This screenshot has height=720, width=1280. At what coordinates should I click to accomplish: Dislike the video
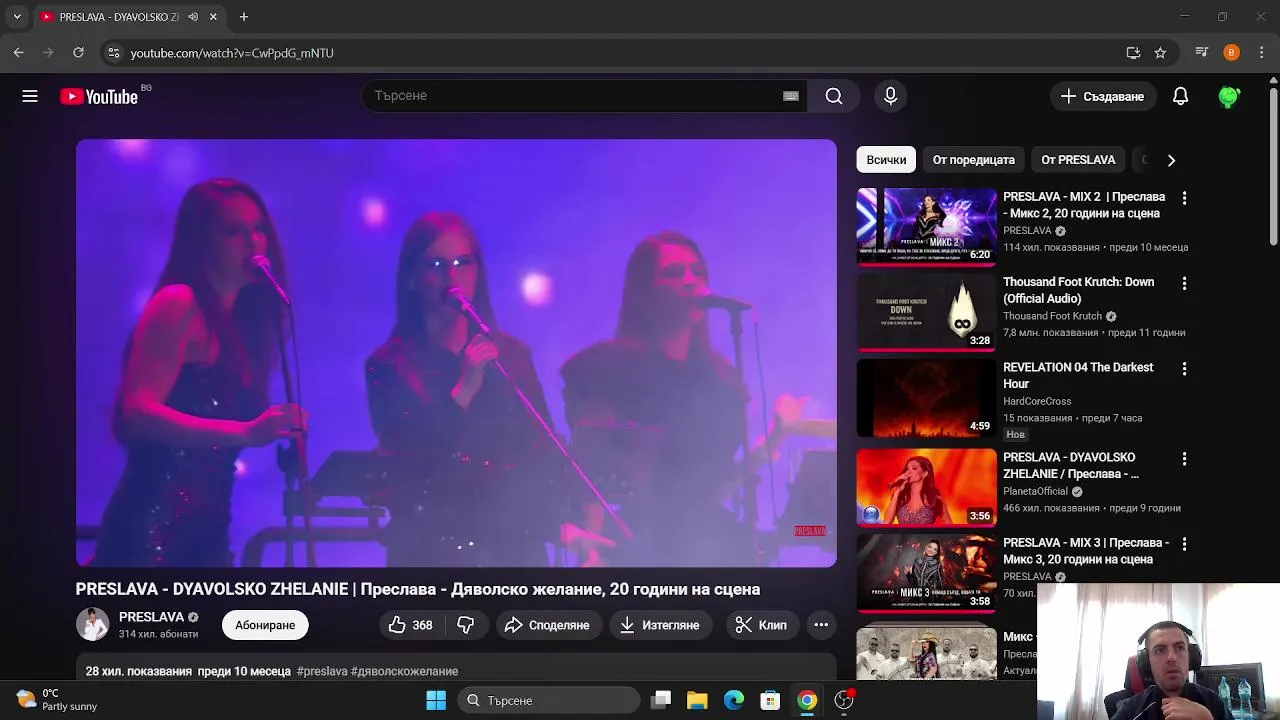pos(466,625)
